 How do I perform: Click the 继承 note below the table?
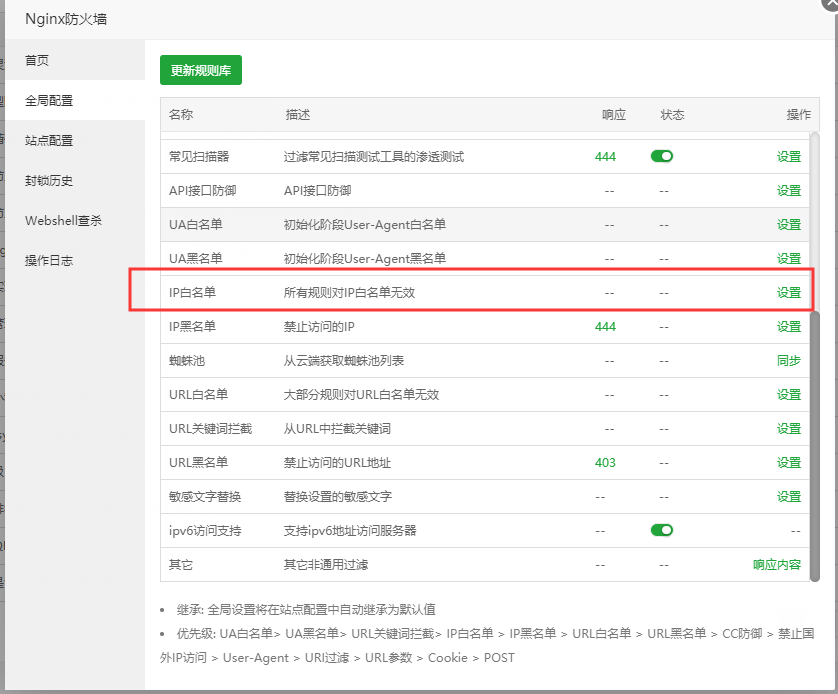tap(306, 609)
